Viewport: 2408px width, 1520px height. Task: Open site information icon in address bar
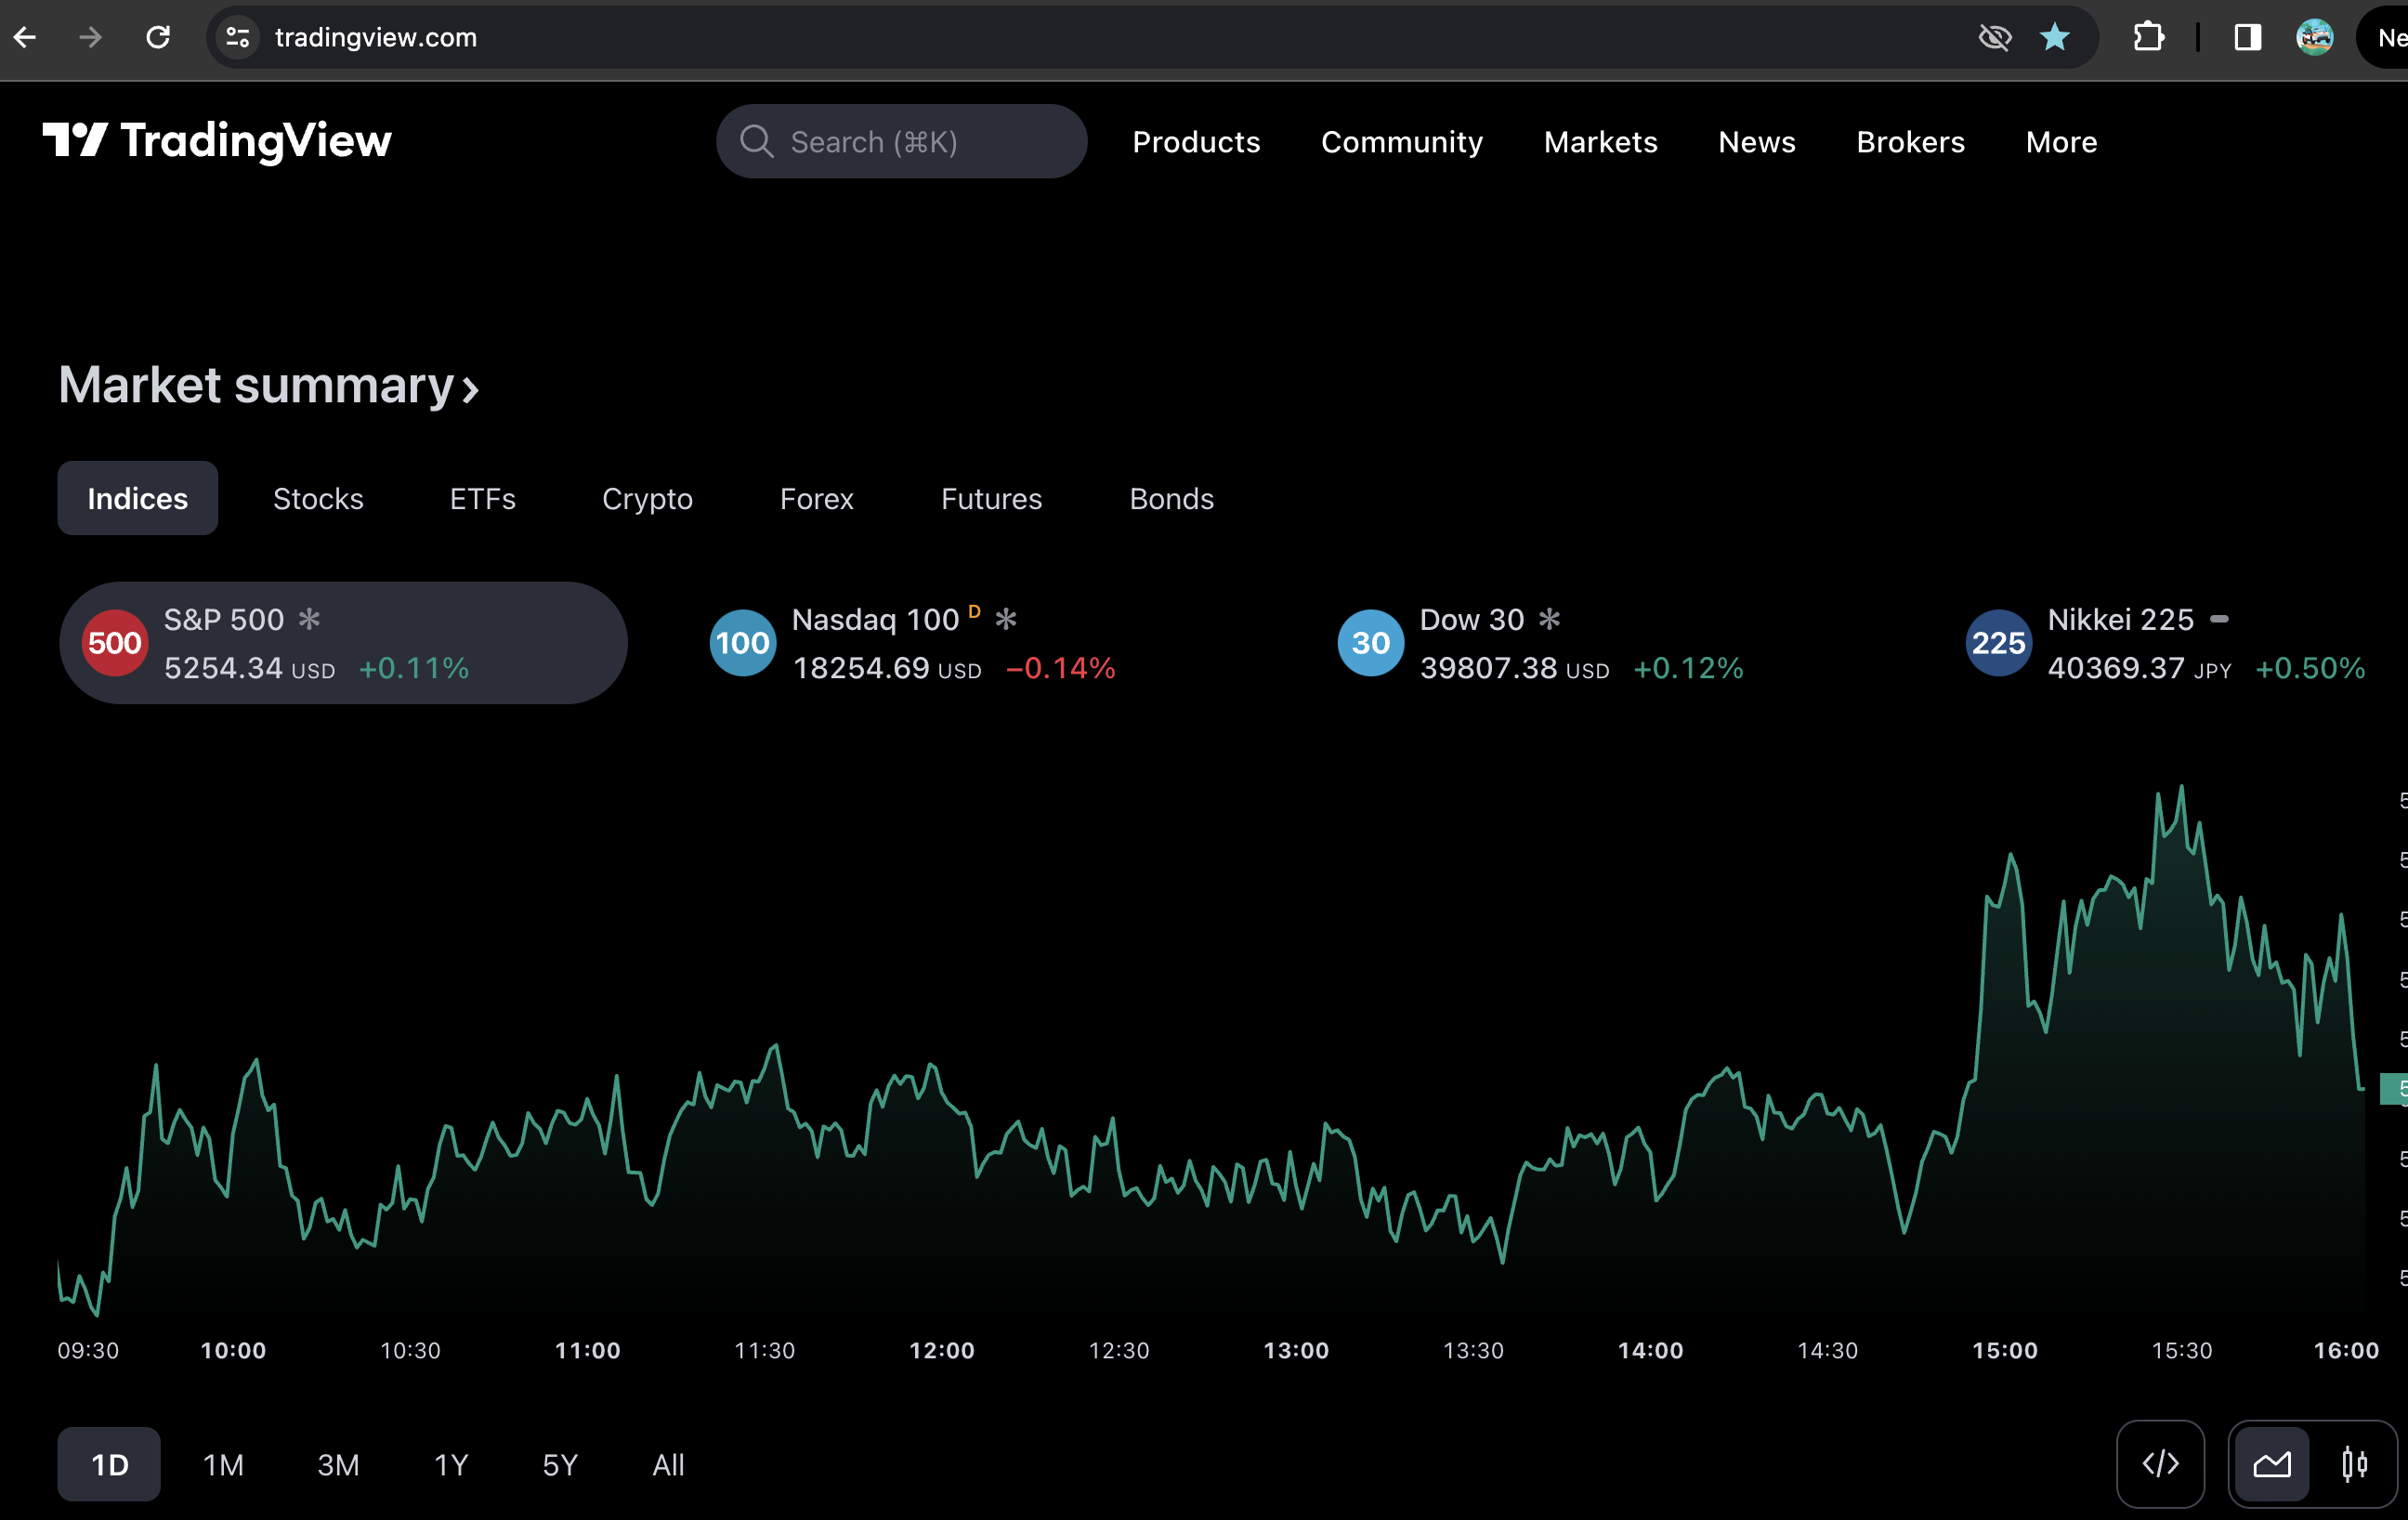point(238,38)
